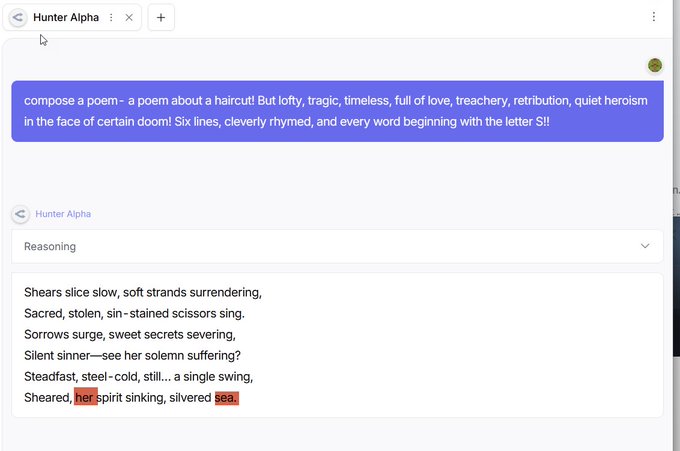Open the top-right vertical ellipsis menu
The image size is (680, 451).
click(x=654, y=17)
